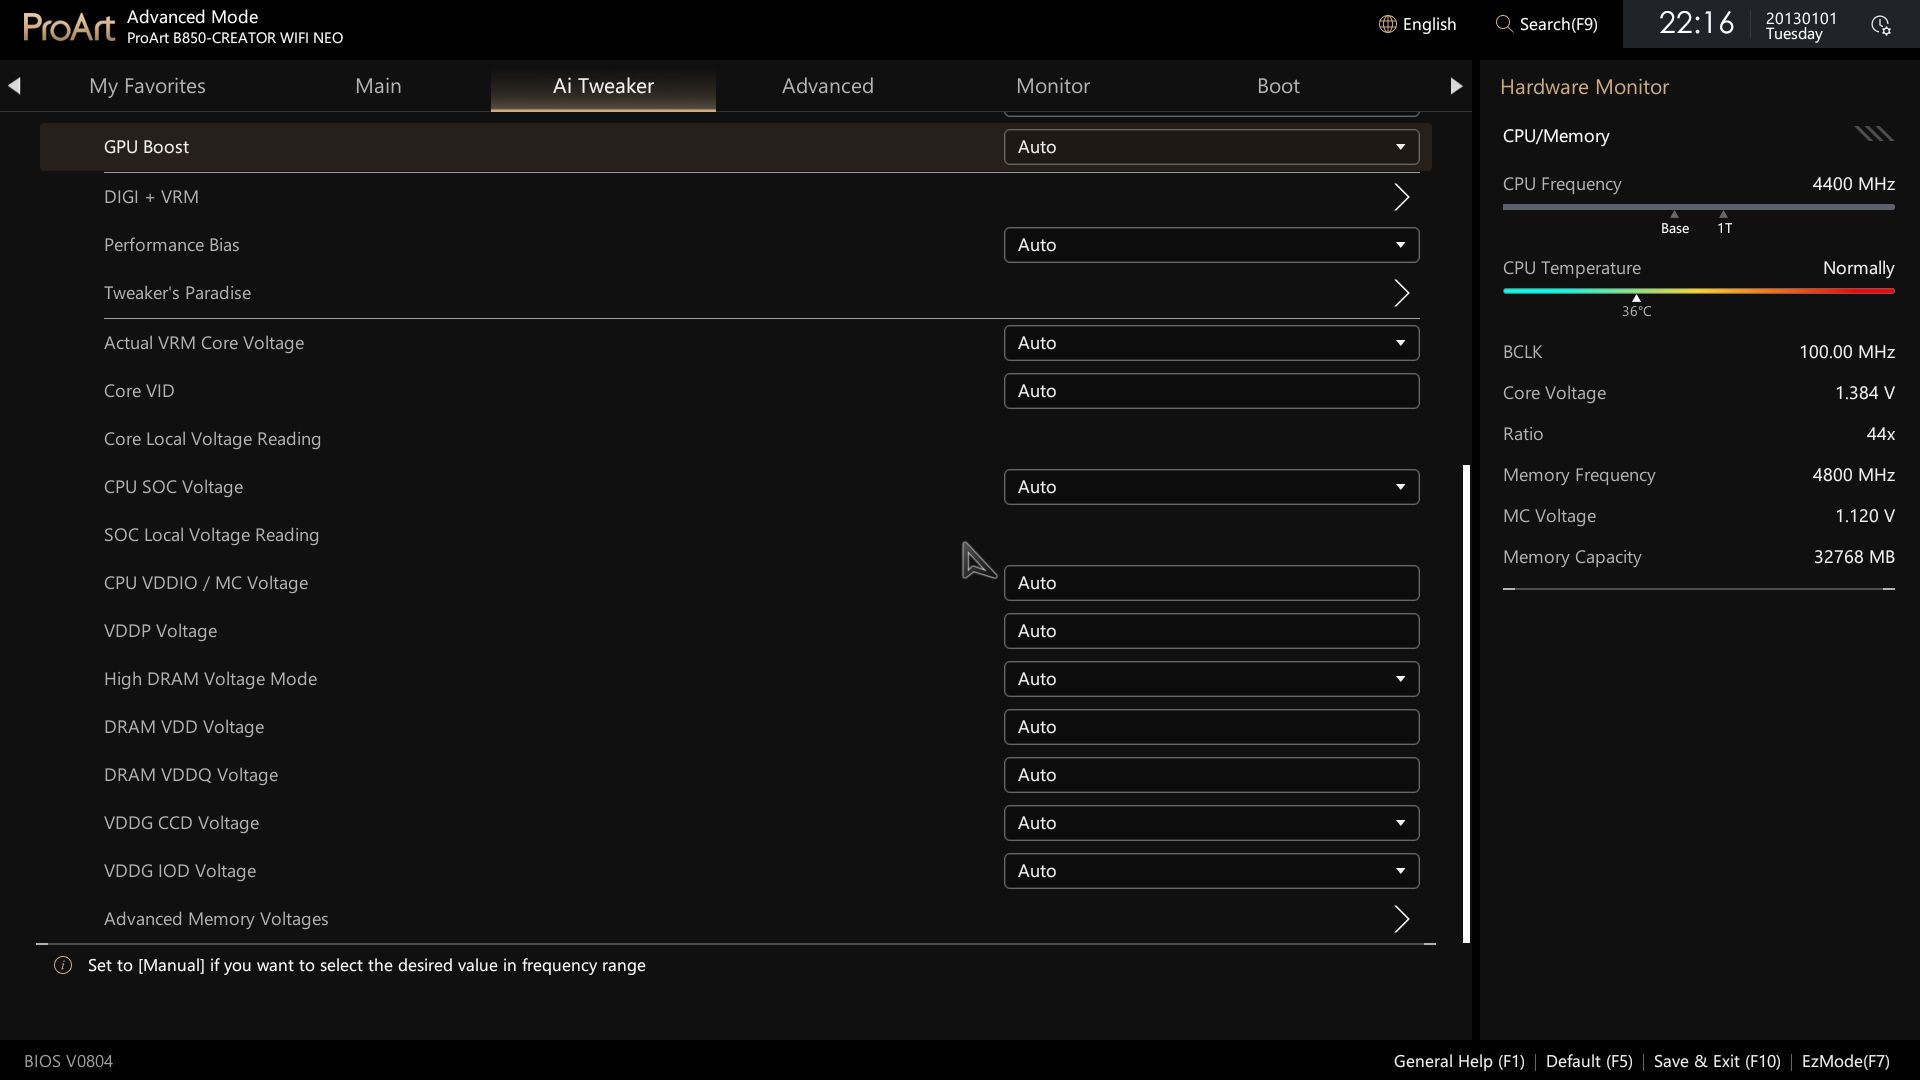Click the 100.00 MHz BCLK value
Screen dimensions: 1920x1080
click(1846, 352)
